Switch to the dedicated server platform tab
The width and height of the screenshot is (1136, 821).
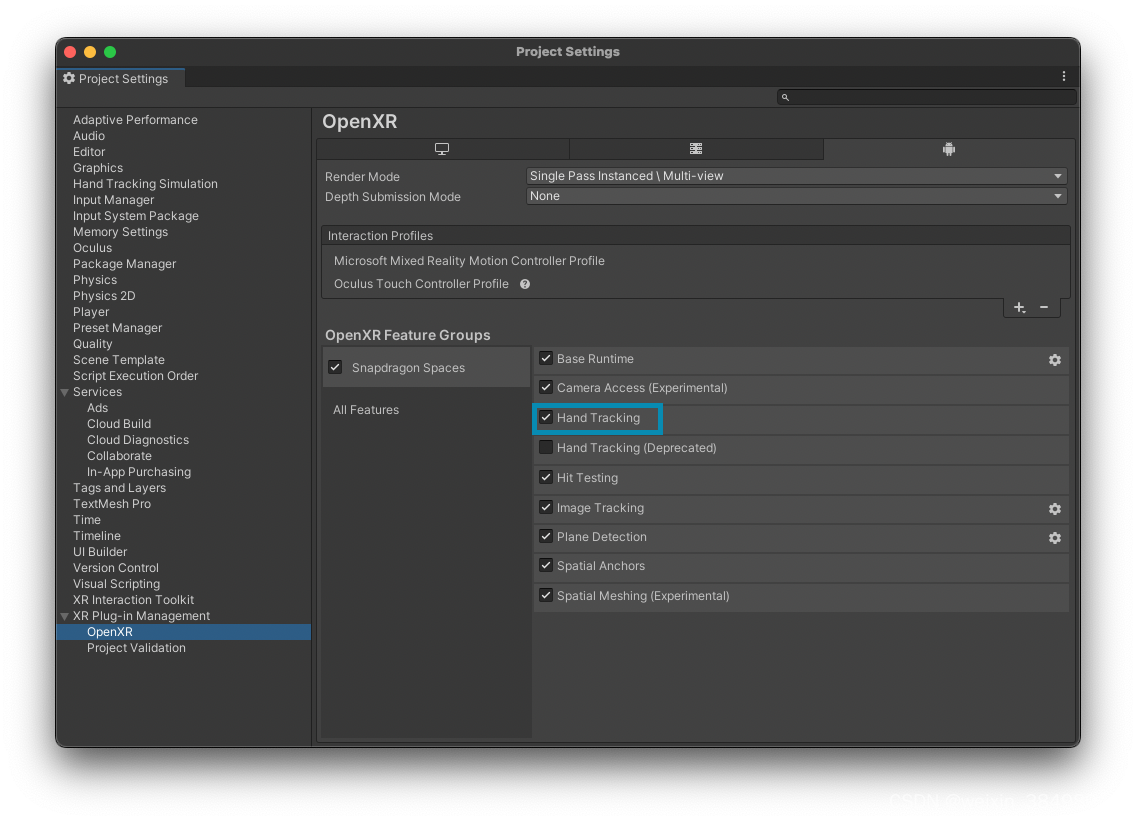tap(696, 149)
